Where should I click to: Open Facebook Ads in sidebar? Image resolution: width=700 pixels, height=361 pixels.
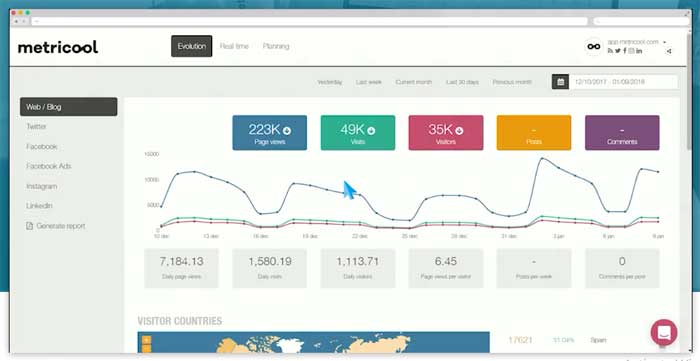coord(49,166)
